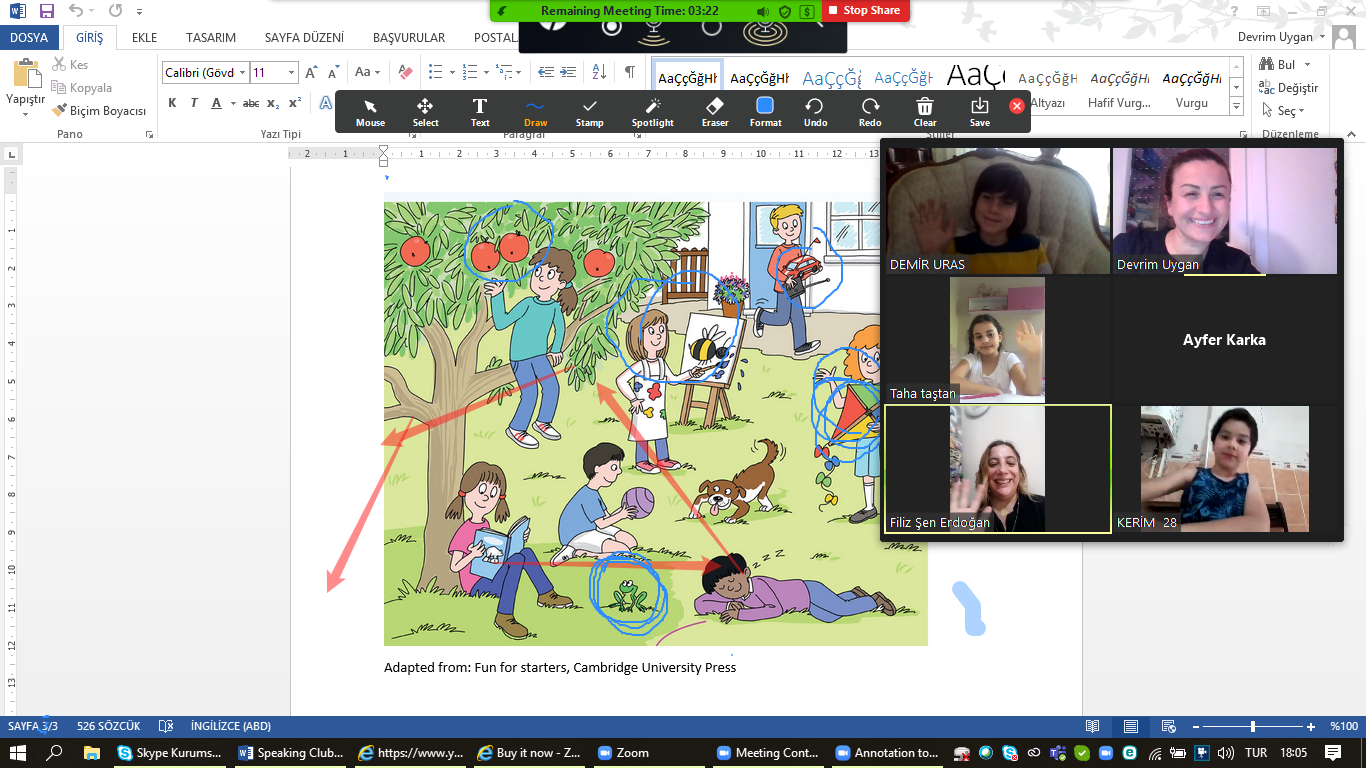Click Kes to cut selection
Viewport: 1366px width, 768px height.
(70, 65)
